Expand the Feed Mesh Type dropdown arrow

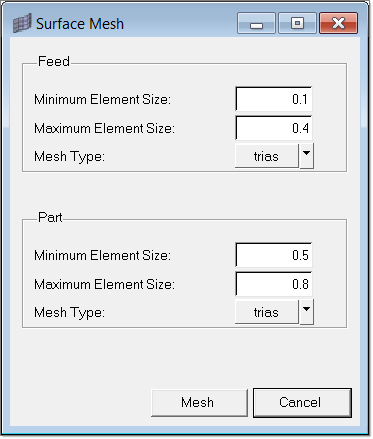point(307,156)
